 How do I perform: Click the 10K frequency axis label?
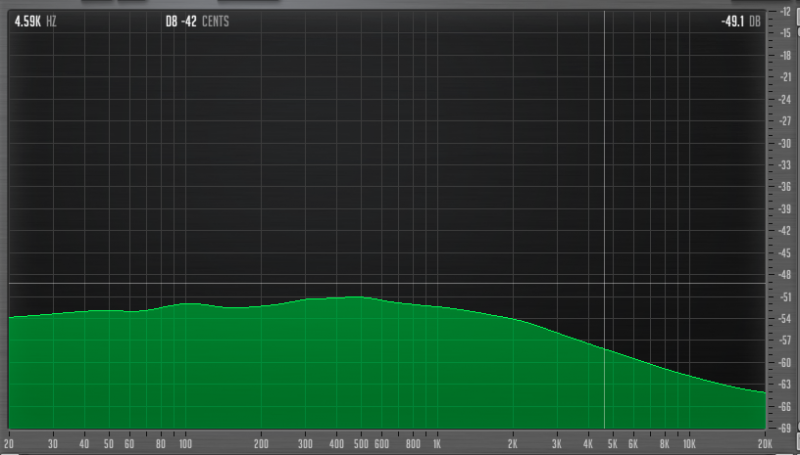click(x=689, y=442)
